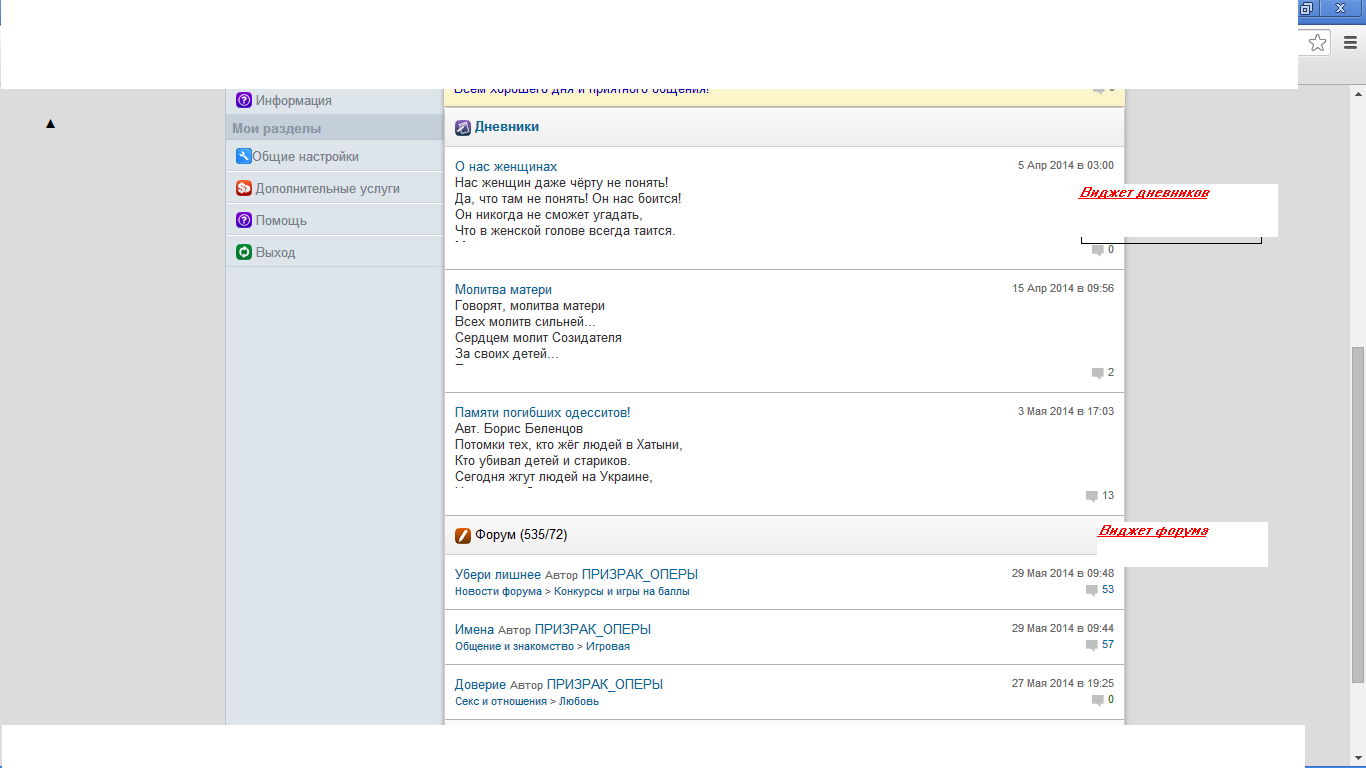Image resolution: width=1366 pixels, height=768 pixels.
Task: Open forum topic Имена
Action: click(474, 630)
